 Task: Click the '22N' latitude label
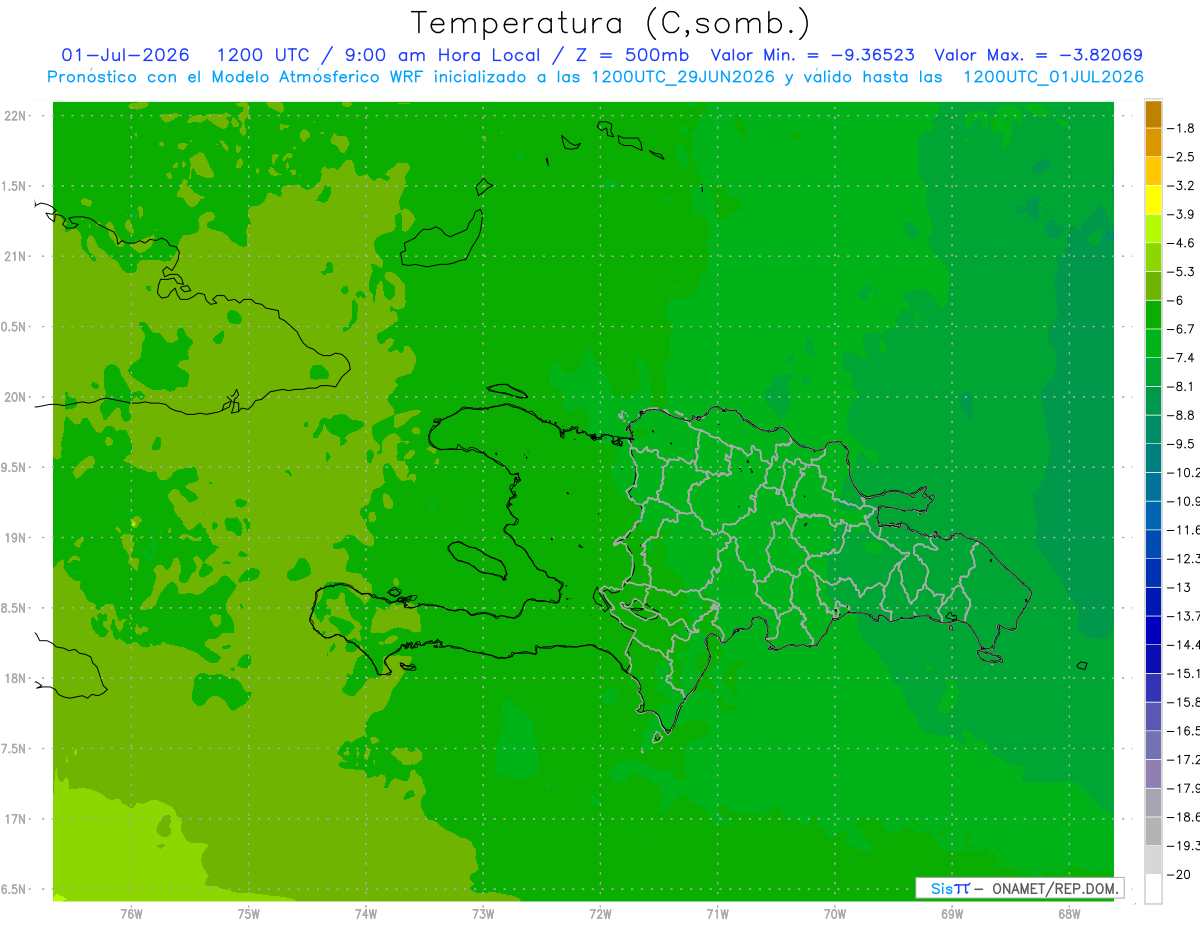(x=17, y=115)
